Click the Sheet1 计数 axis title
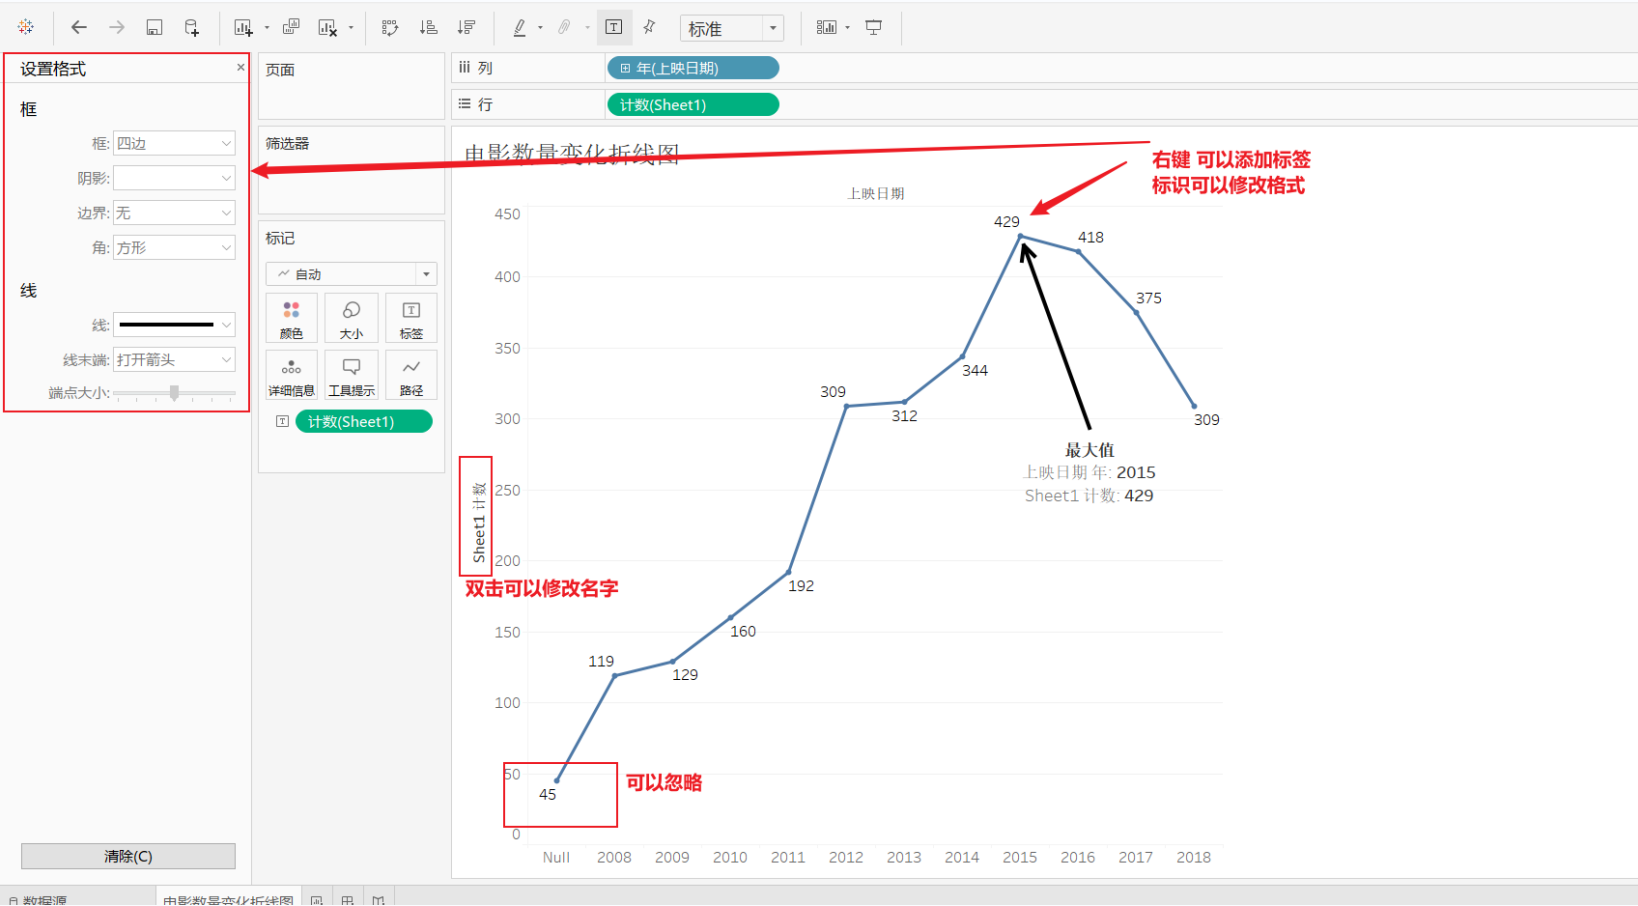The width and height of the screenshot is (1638, 906). (x=479, y=522)
